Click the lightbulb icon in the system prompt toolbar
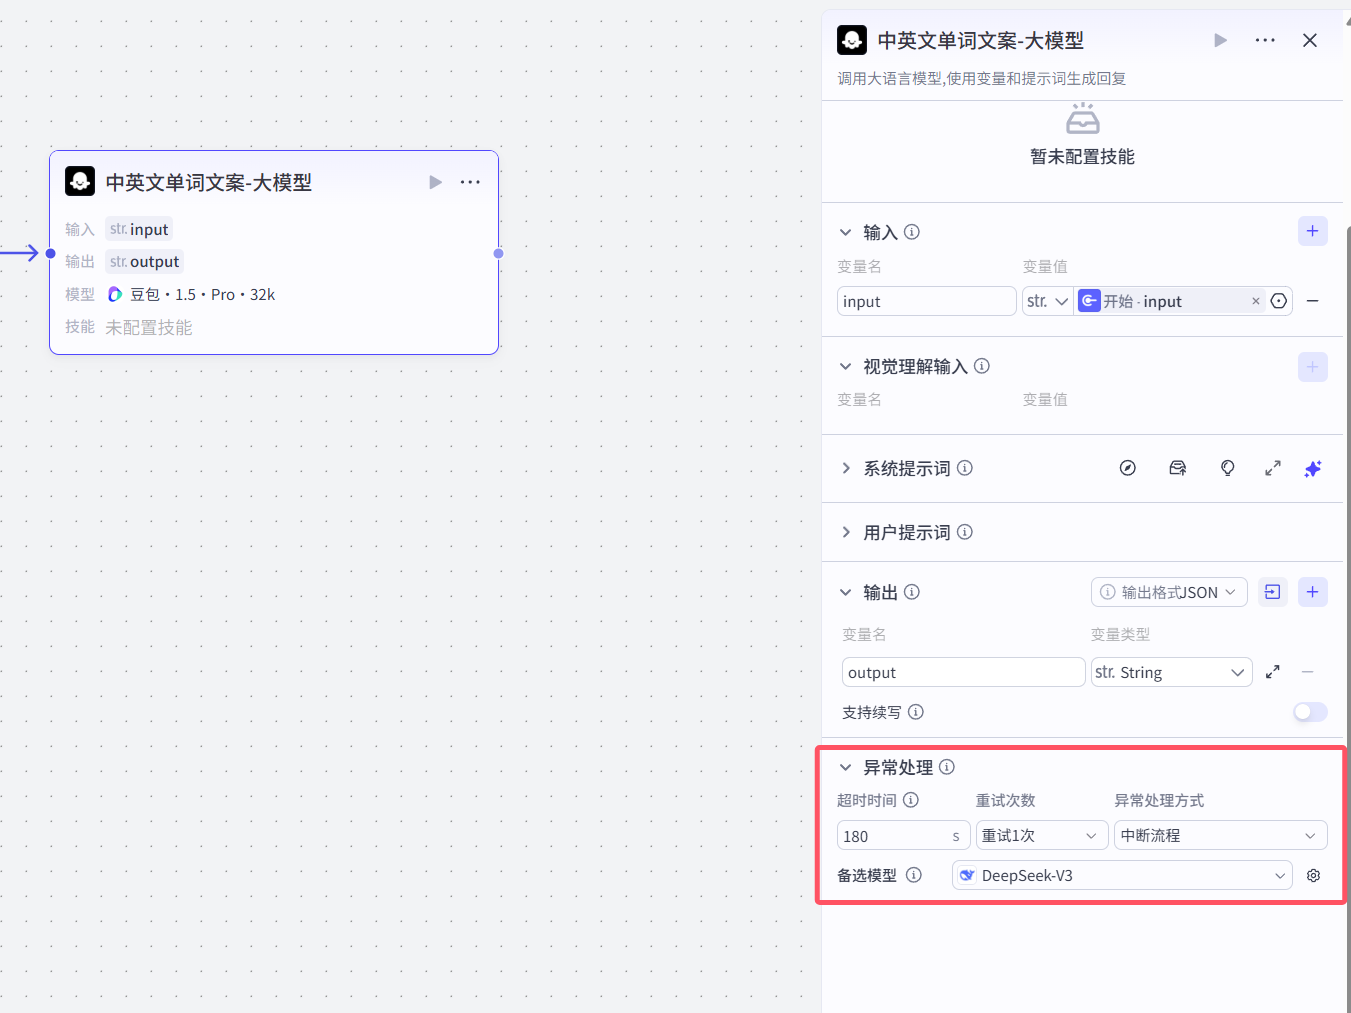 pyautogui.click(x=1228, y=468)
